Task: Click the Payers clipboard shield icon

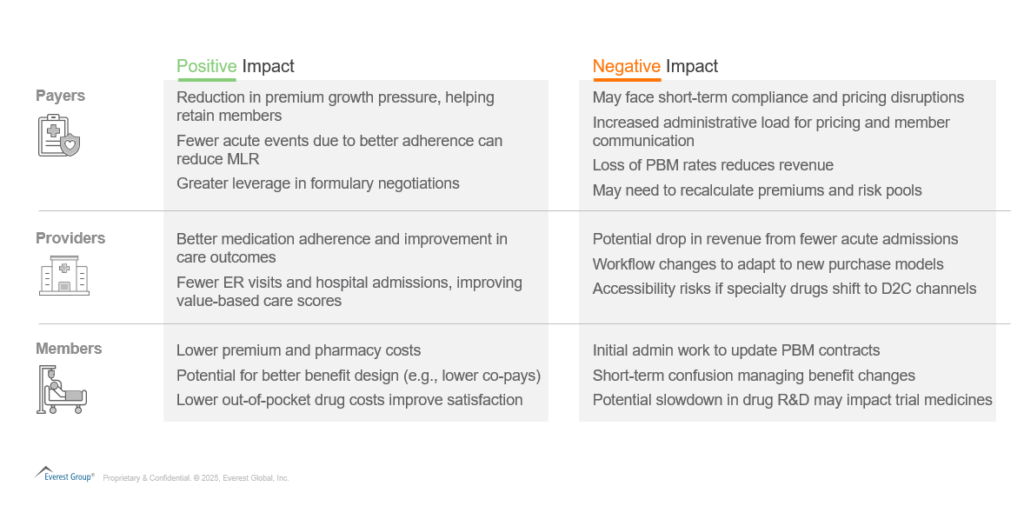Action: pyautogui.click(x=58, y=136)
